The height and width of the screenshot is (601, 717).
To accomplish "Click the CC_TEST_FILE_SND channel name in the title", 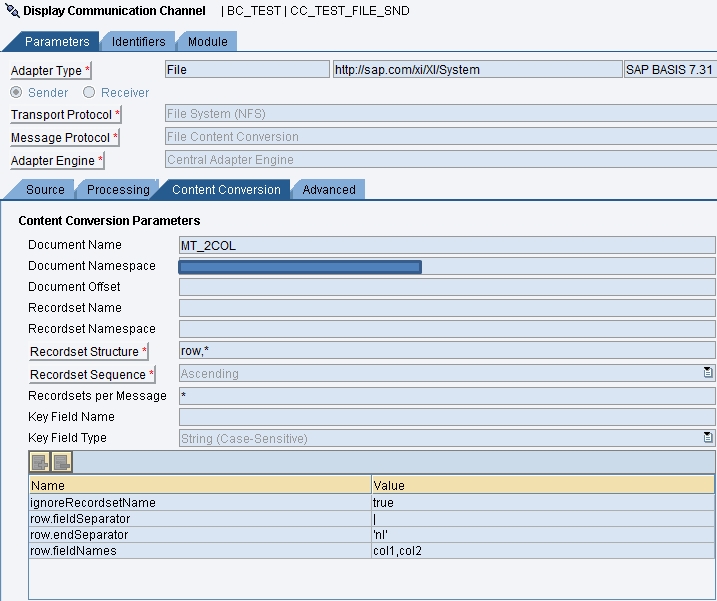I will coord(349,11).
